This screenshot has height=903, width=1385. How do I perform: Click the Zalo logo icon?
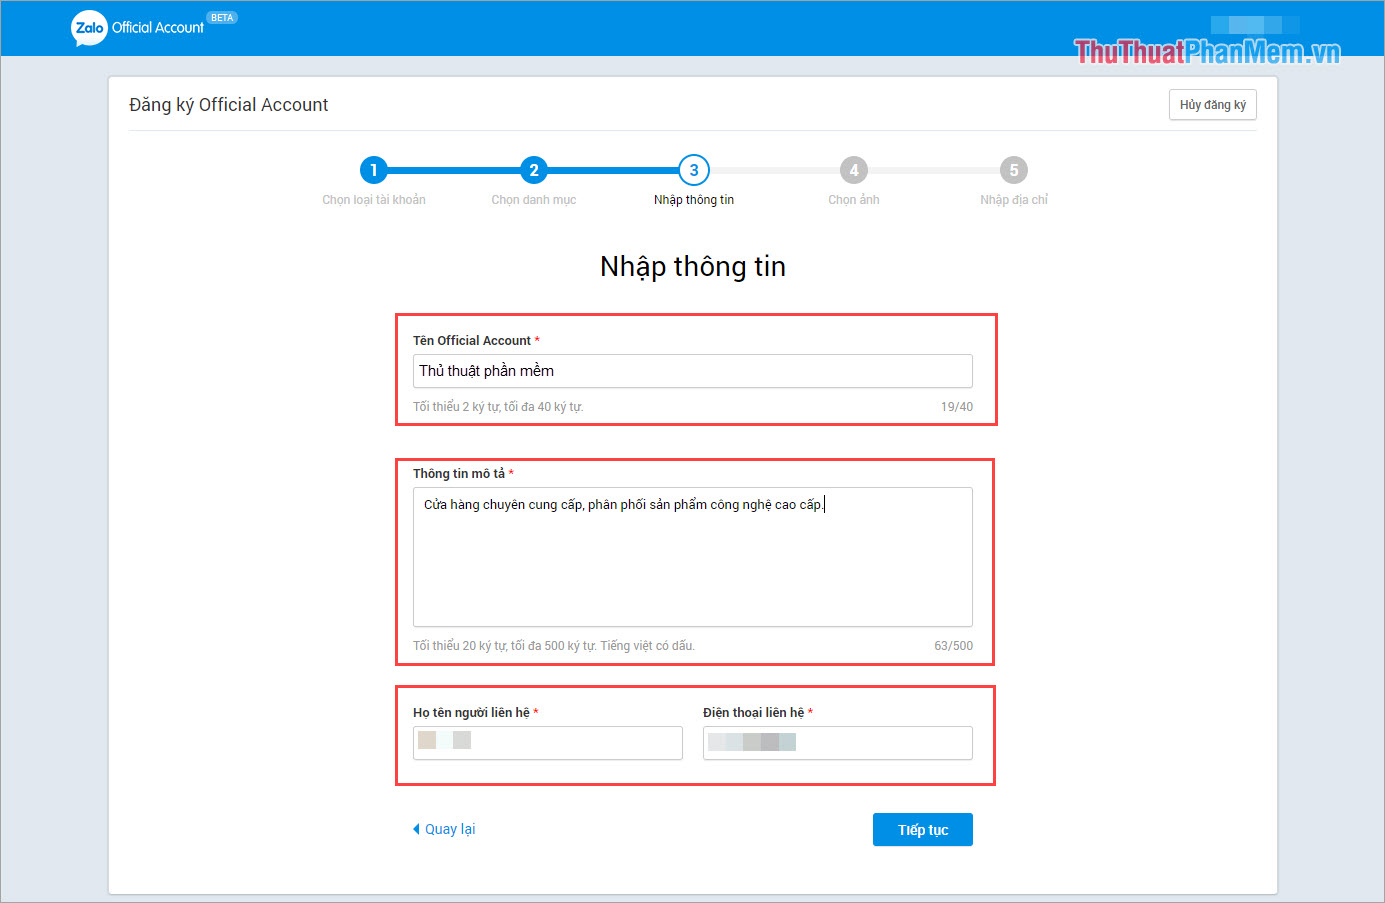pos(89,28)
